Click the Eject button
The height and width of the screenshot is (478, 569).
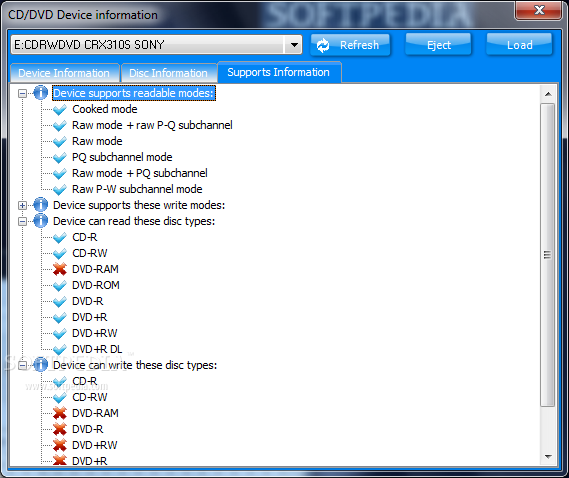438,45
